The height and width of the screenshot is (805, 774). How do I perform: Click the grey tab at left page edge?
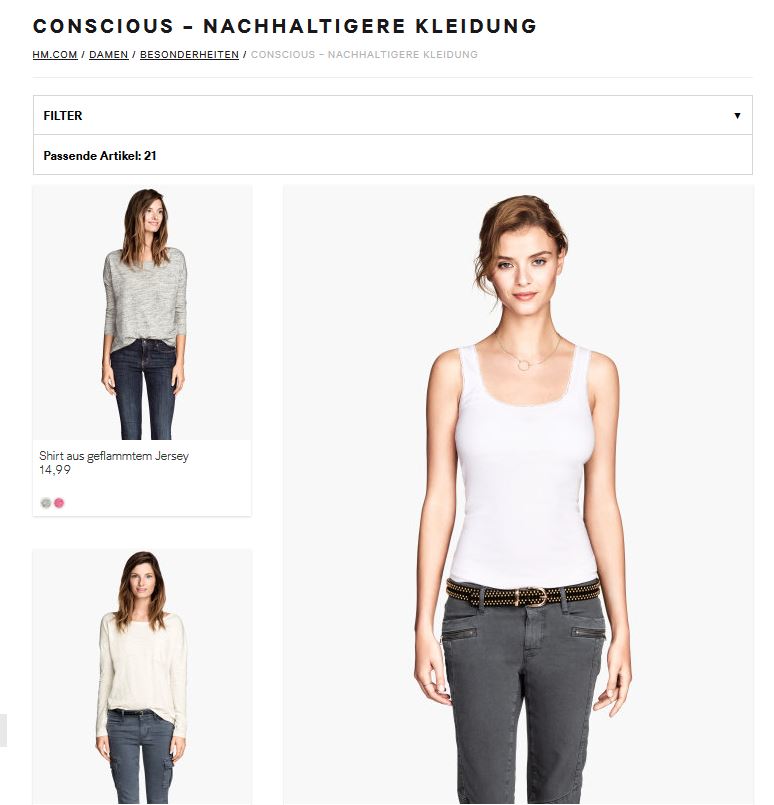coord(3,730)
